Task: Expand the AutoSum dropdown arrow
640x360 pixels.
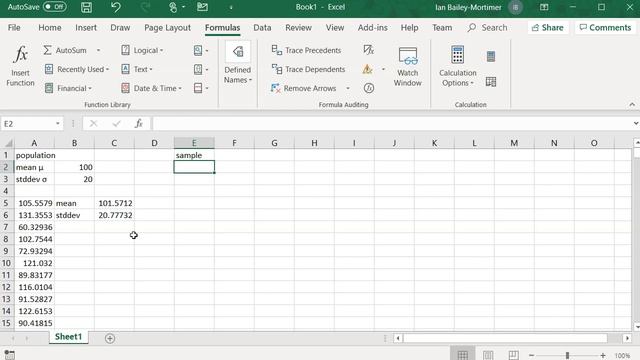Action: [98, 50]
